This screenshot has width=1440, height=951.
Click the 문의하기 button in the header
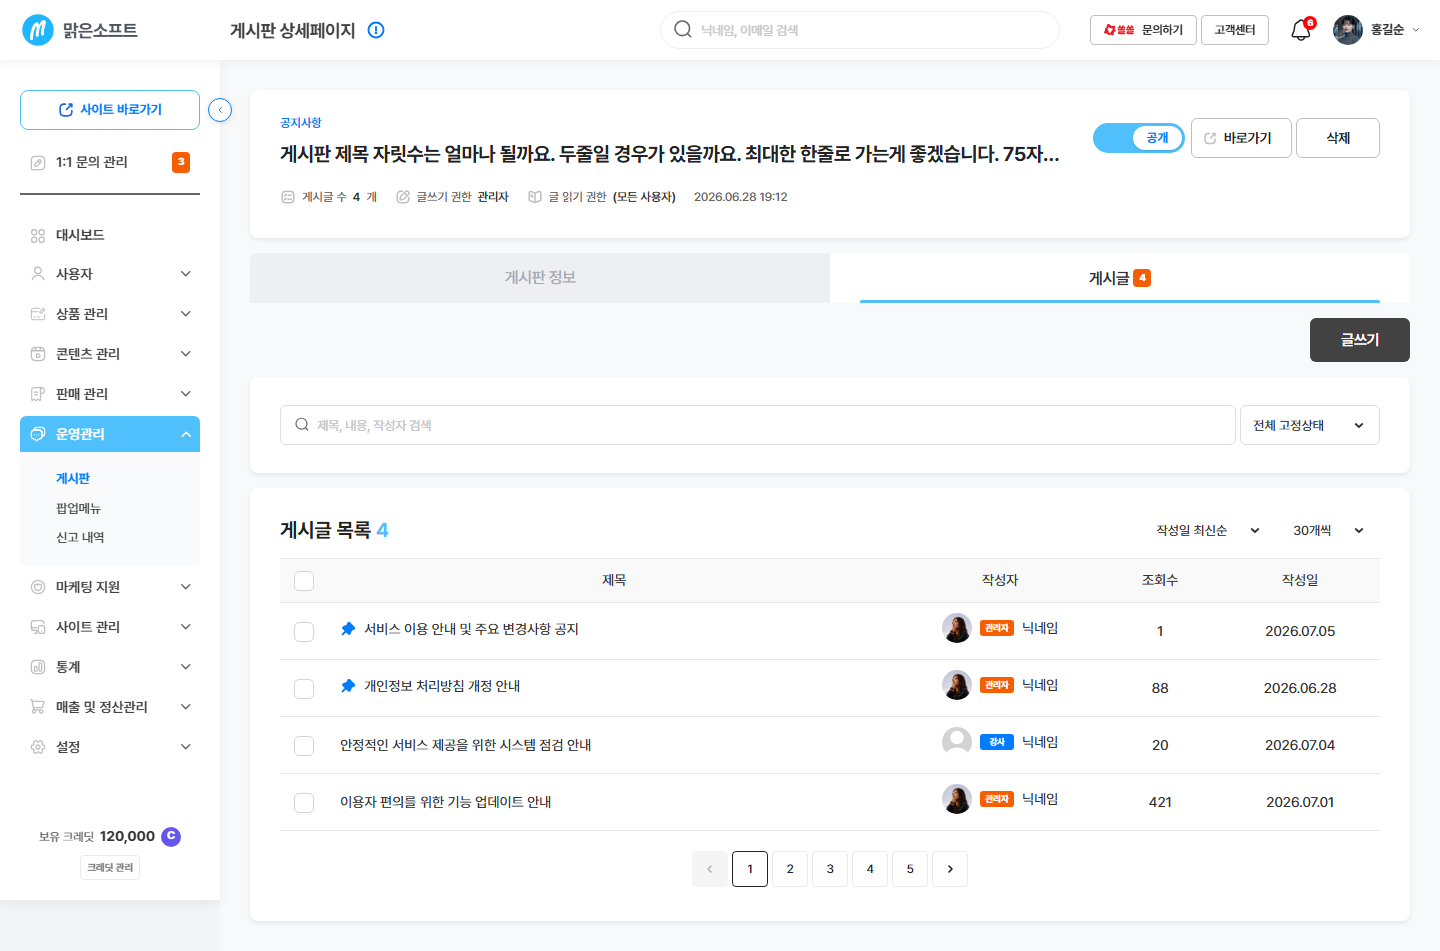point(1143,30)
